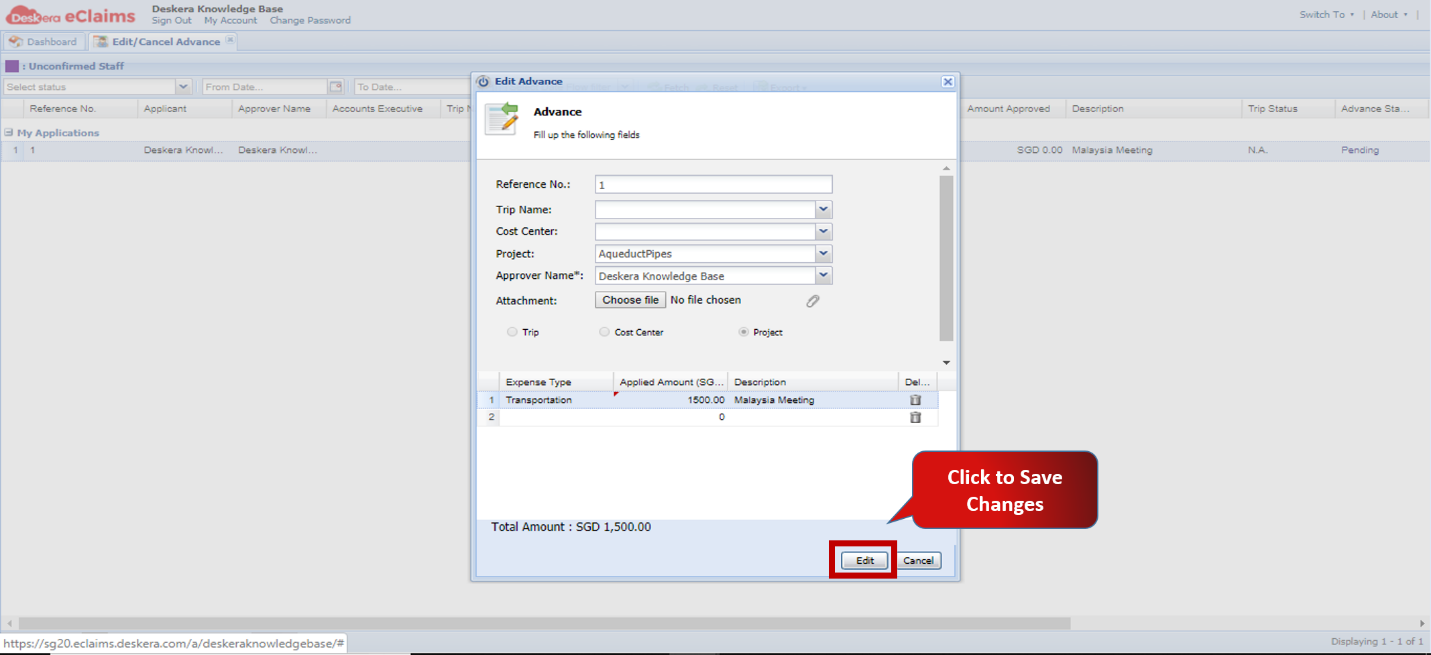This screenshot has width=1431, height=655.
Task: Click the Dashboard tab icon
Action: [15, 42]
